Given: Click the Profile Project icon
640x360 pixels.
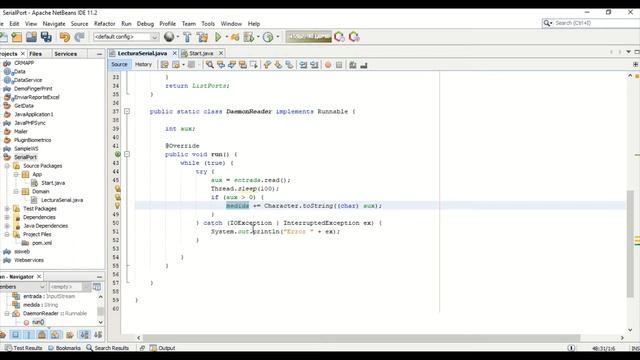Looking at the screenshot, I should tap(249, 37).
